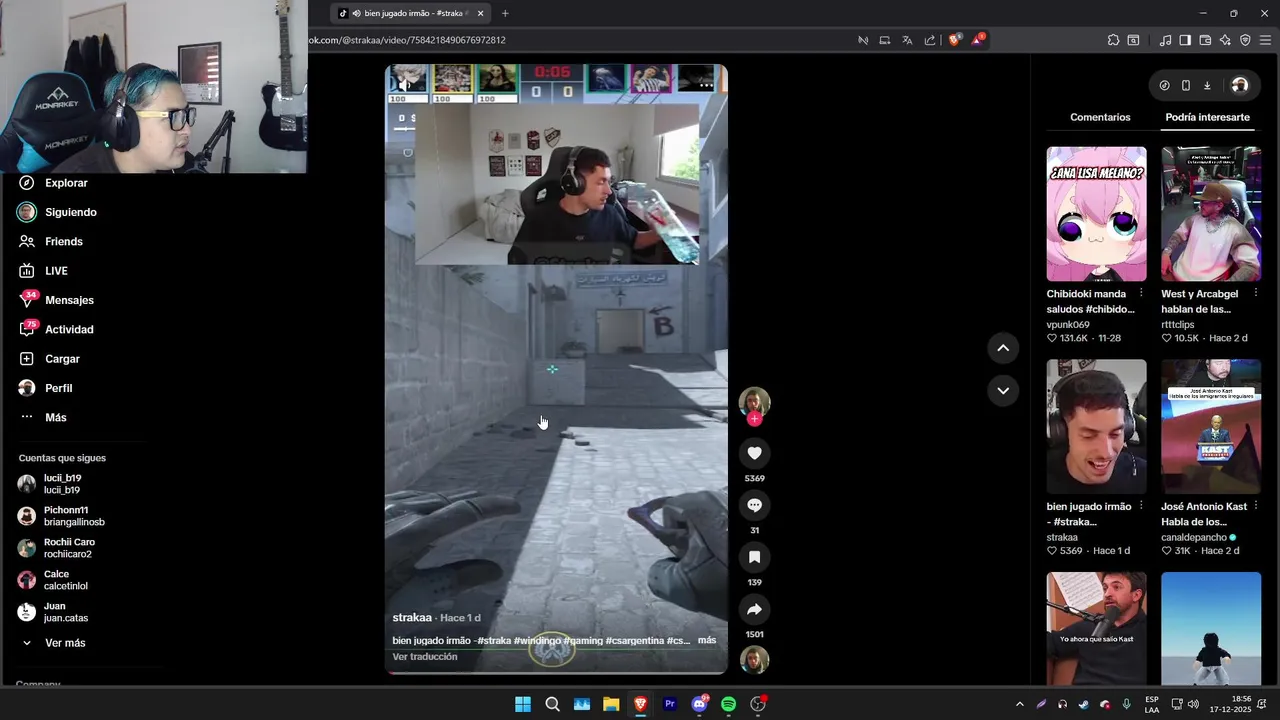Open Explorar in the sidebar
The height and width of the screenshot is (720, 1280).
[x=66, y=183]
